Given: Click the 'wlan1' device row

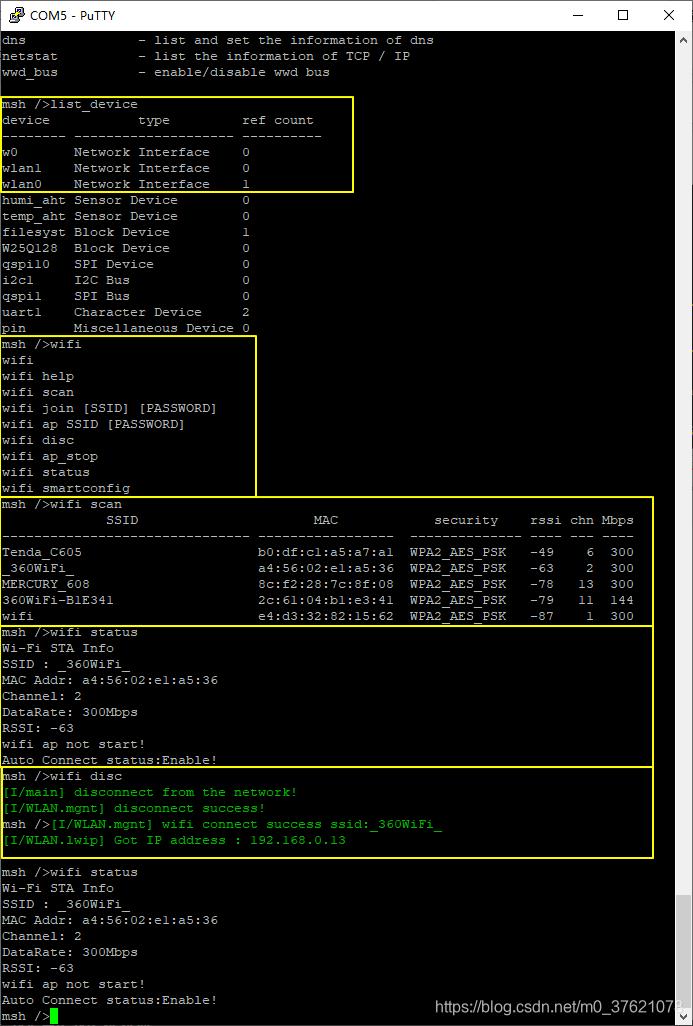Looking at the screenshot, I should [x=126, y=168].
